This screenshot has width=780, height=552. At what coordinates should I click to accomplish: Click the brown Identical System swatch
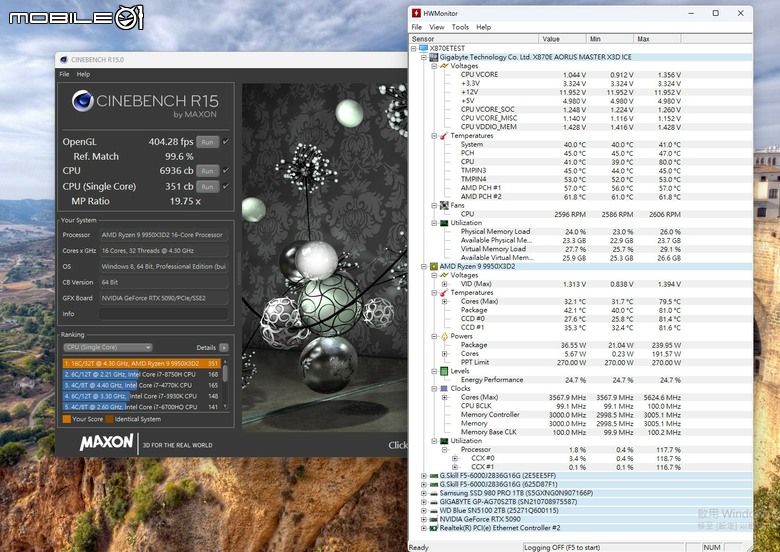(x=109, y=419)
